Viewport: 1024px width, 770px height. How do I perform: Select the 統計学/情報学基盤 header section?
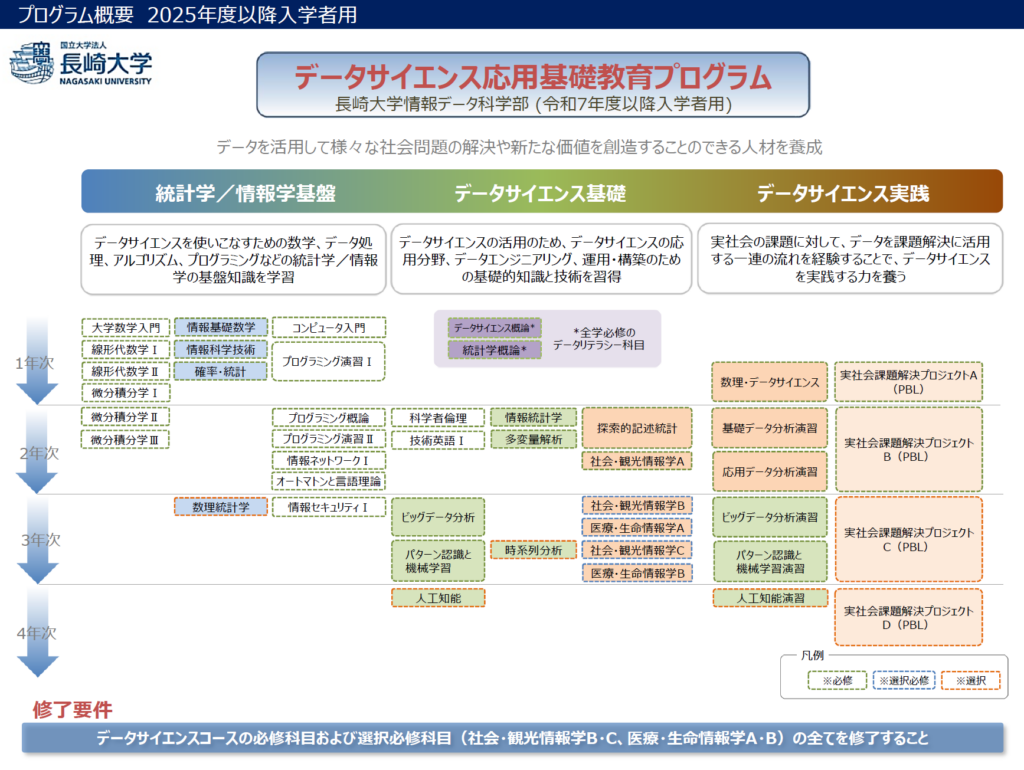coord(236,193)
